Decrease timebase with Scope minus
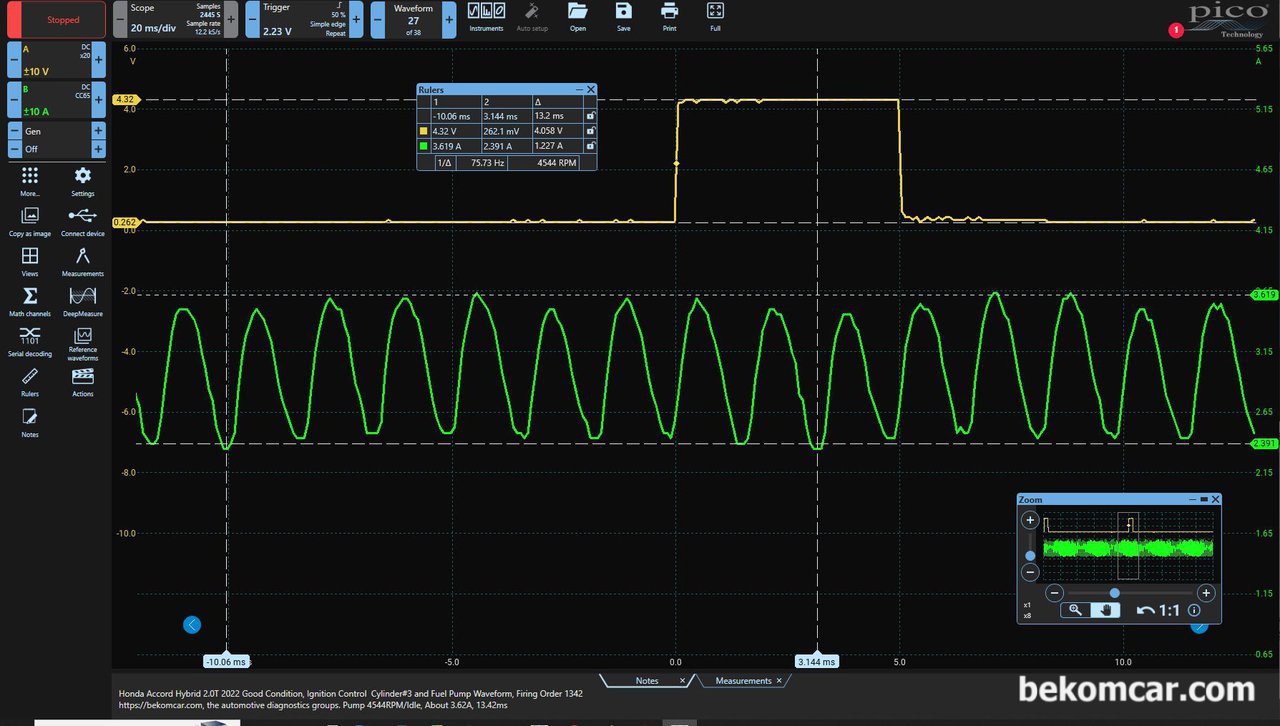This screenshot has width=1280, height=726. (x=119, y=20)
